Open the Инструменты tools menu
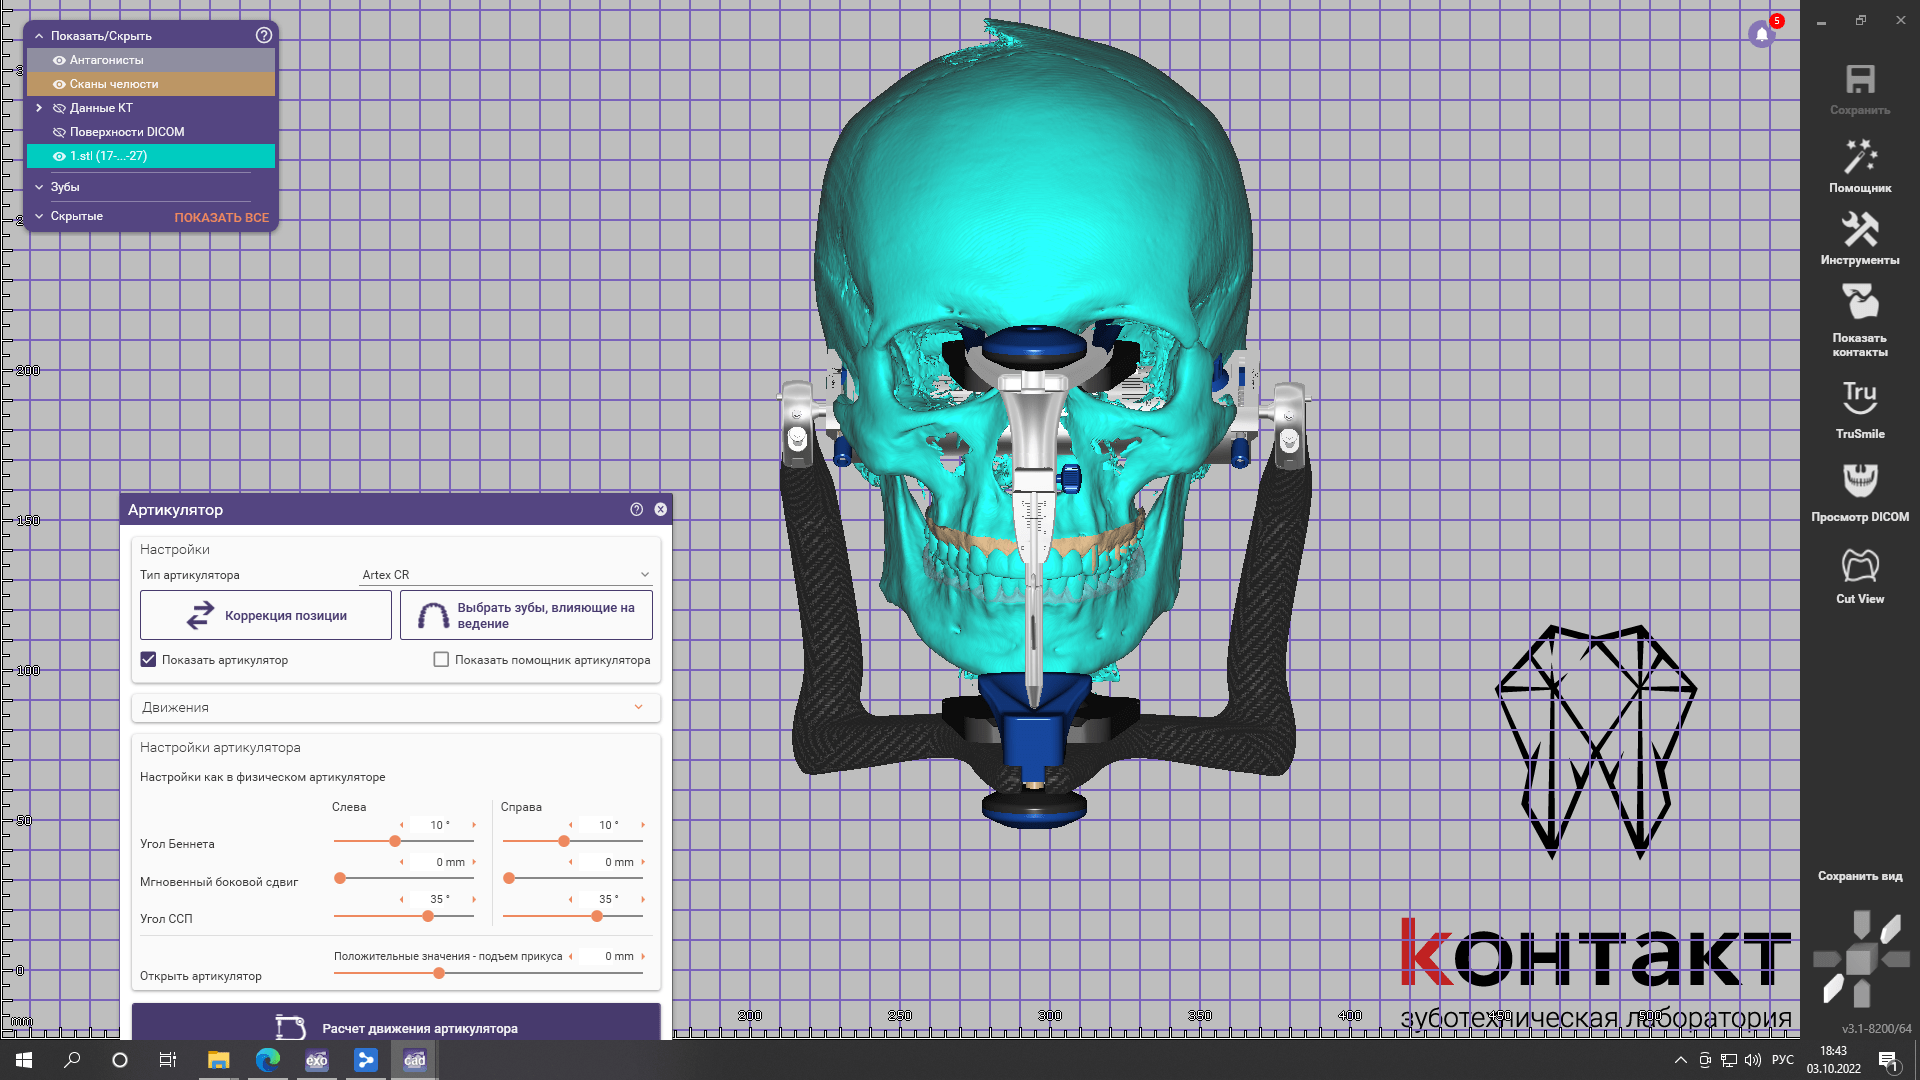This screenshot has width=1920, height=1080. pos(1859,238)
